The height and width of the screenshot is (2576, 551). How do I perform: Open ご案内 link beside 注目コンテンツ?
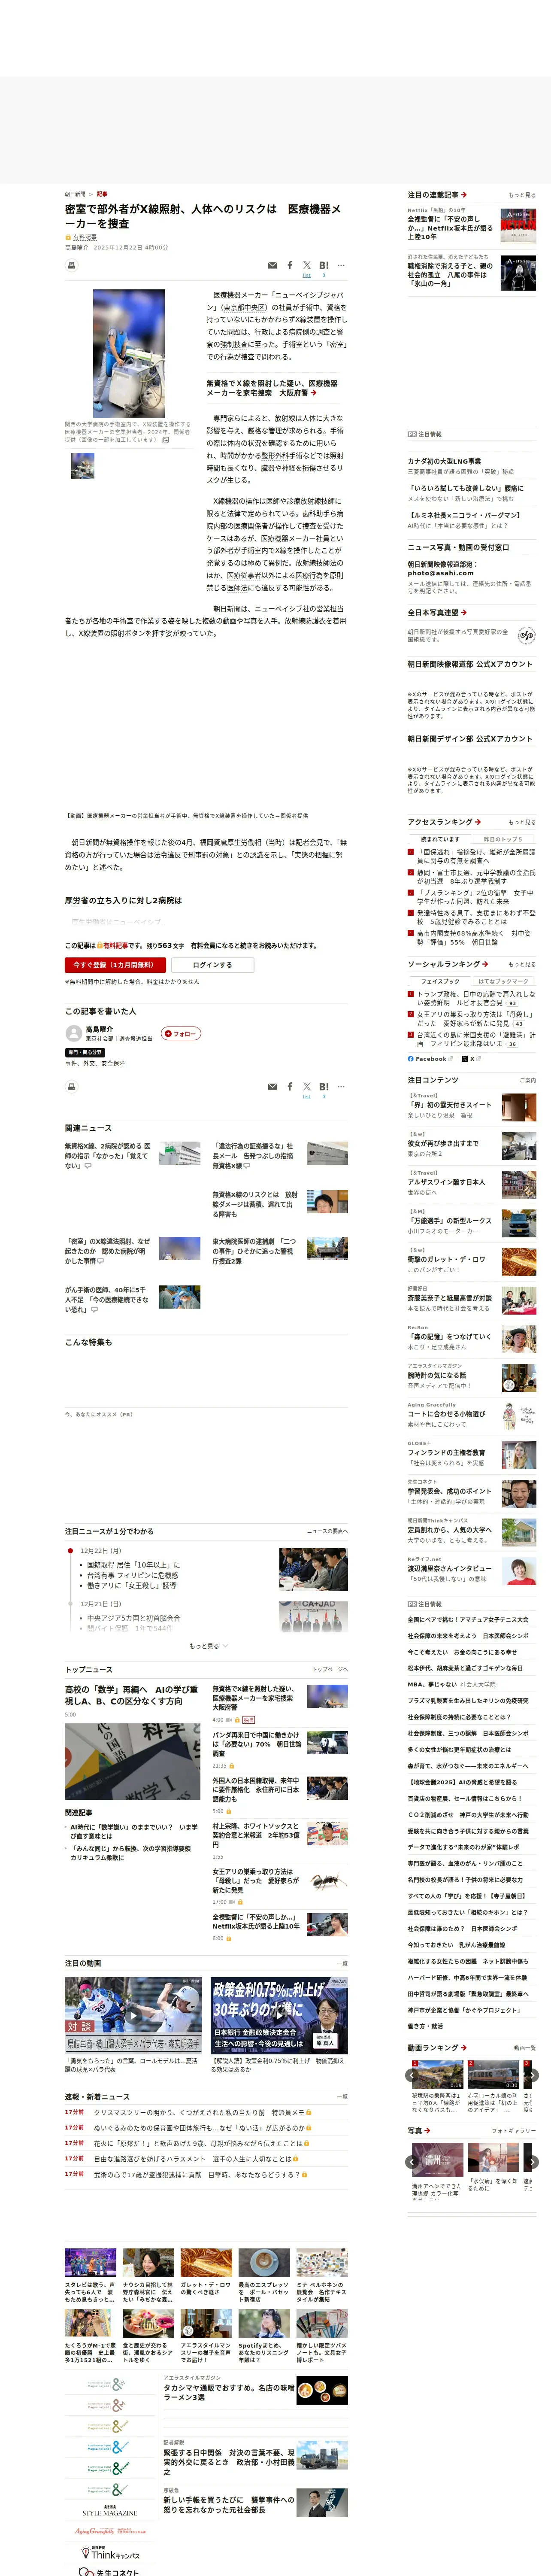(527, 1080)
